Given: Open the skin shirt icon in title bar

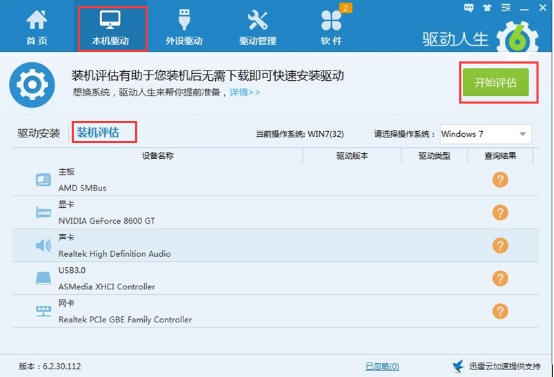Looking at the screenshot, I should coord(488,8).
